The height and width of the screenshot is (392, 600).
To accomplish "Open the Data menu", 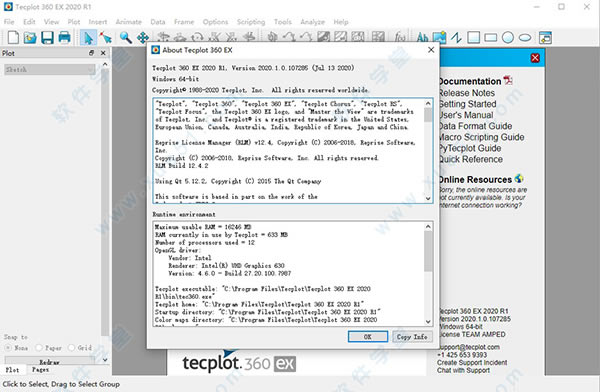I will (158, 22).
